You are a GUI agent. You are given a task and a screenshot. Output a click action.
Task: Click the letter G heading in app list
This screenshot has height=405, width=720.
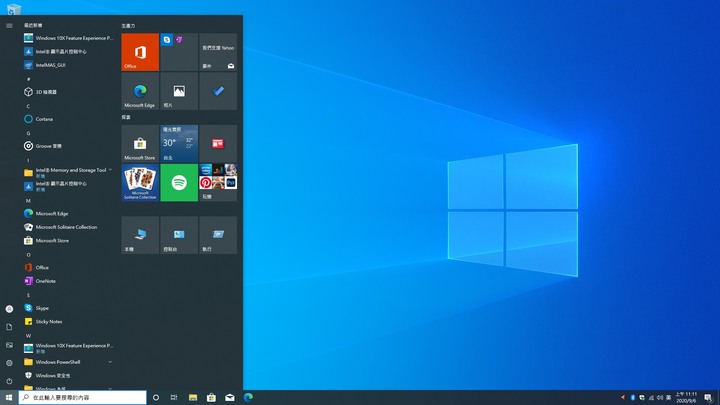click(x=28, y=133)
